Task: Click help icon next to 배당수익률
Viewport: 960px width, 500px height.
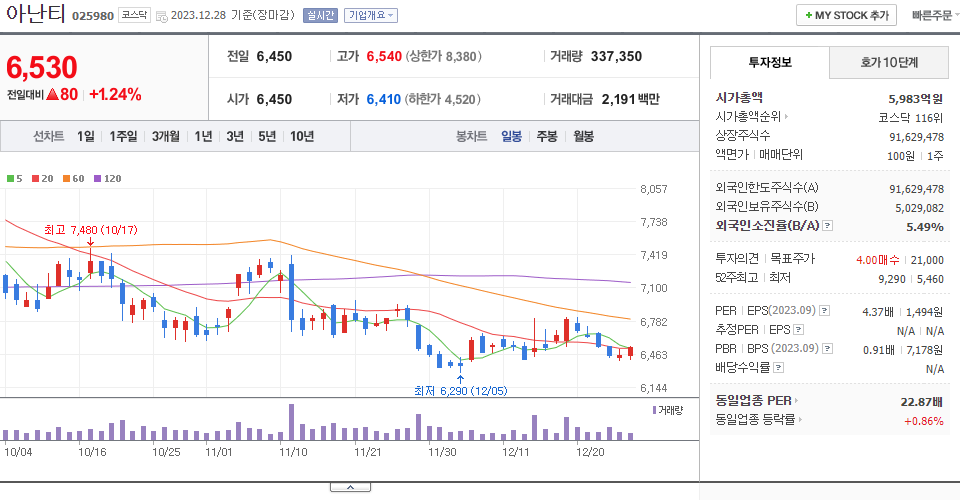Action: [779, 368]
